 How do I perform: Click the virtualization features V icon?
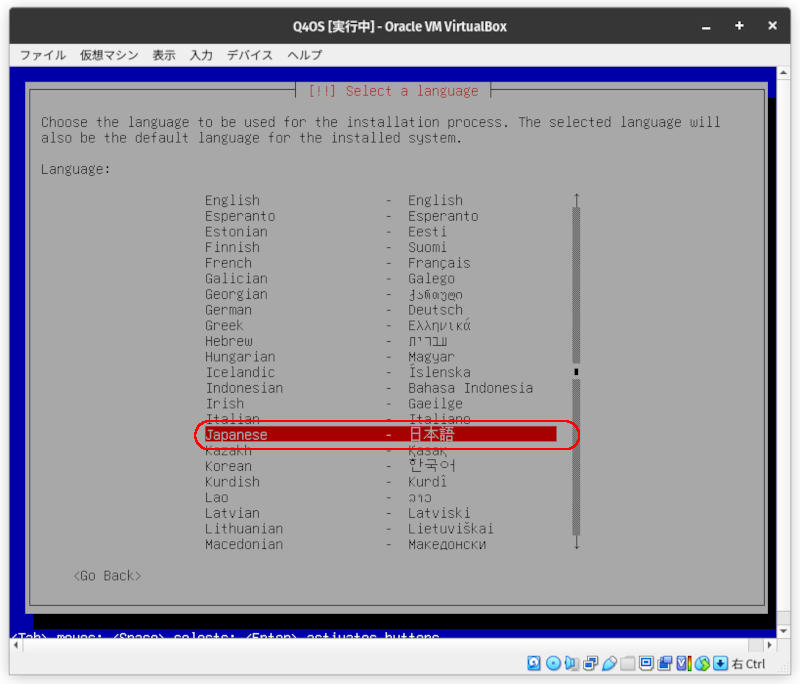click(x=684, y=663)
